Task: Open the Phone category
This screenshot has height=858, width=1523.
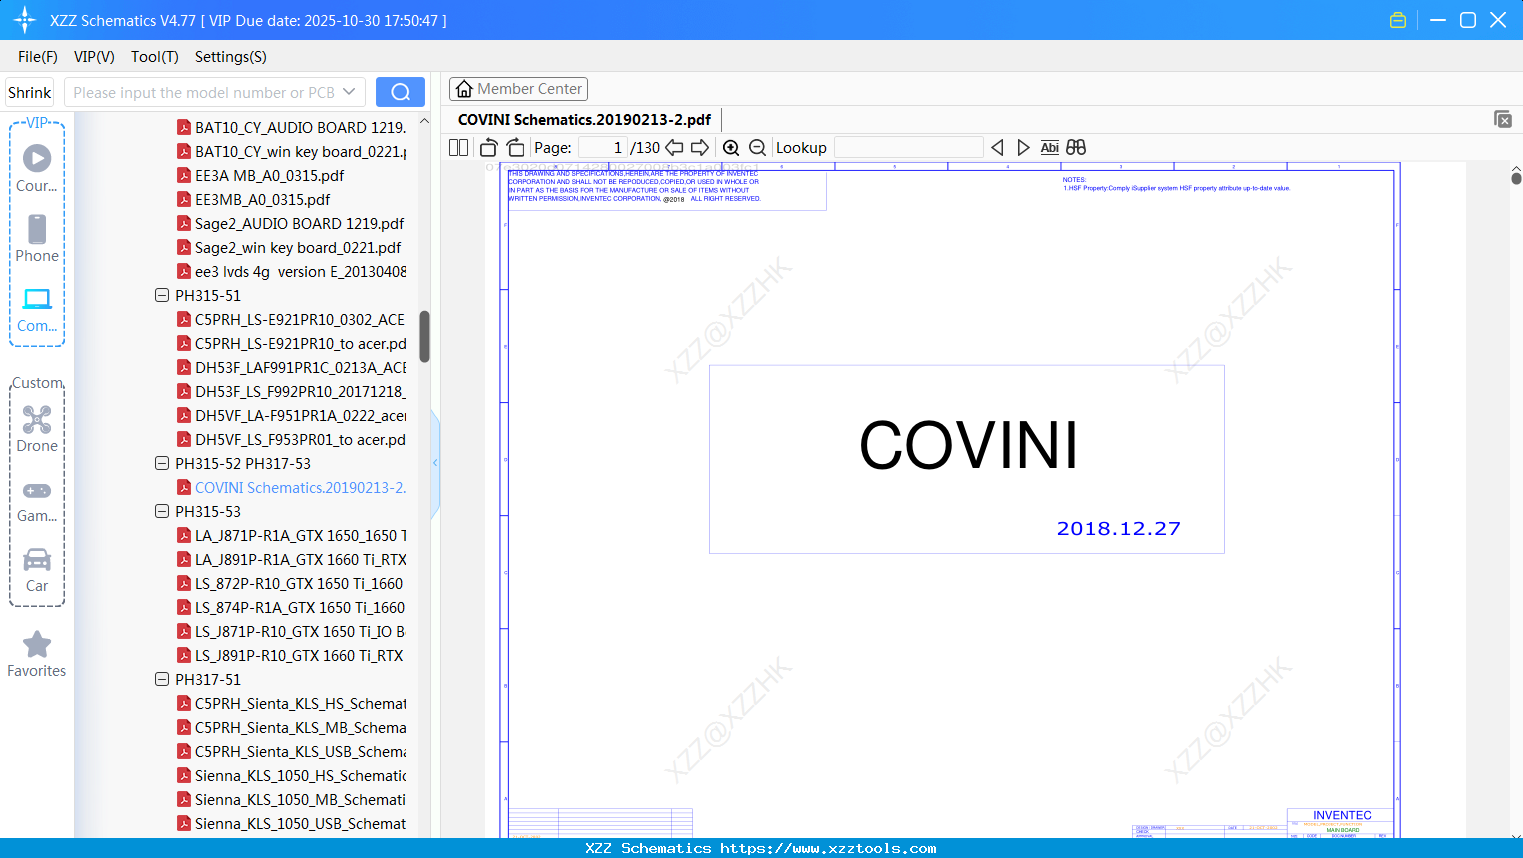Action: coord(37,238)
